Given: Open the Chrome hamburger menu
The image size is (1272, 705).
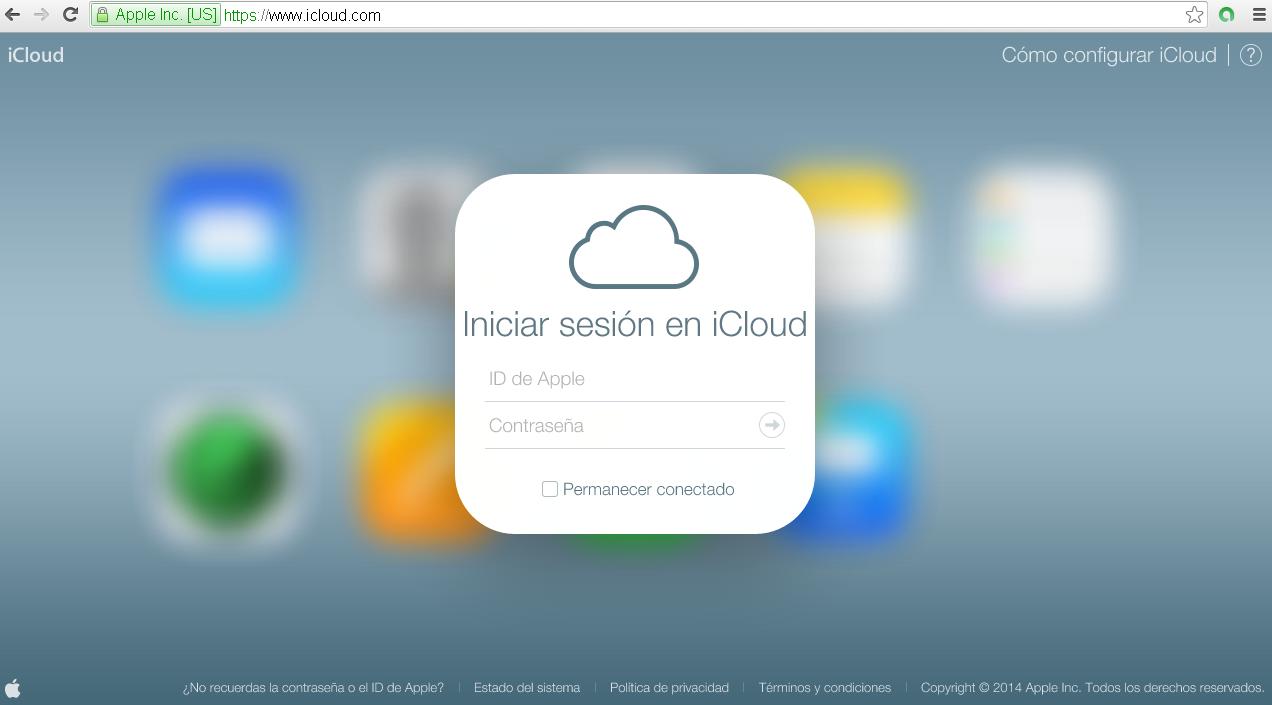Looking at the screenshot, I should (x=1259, y=15).
